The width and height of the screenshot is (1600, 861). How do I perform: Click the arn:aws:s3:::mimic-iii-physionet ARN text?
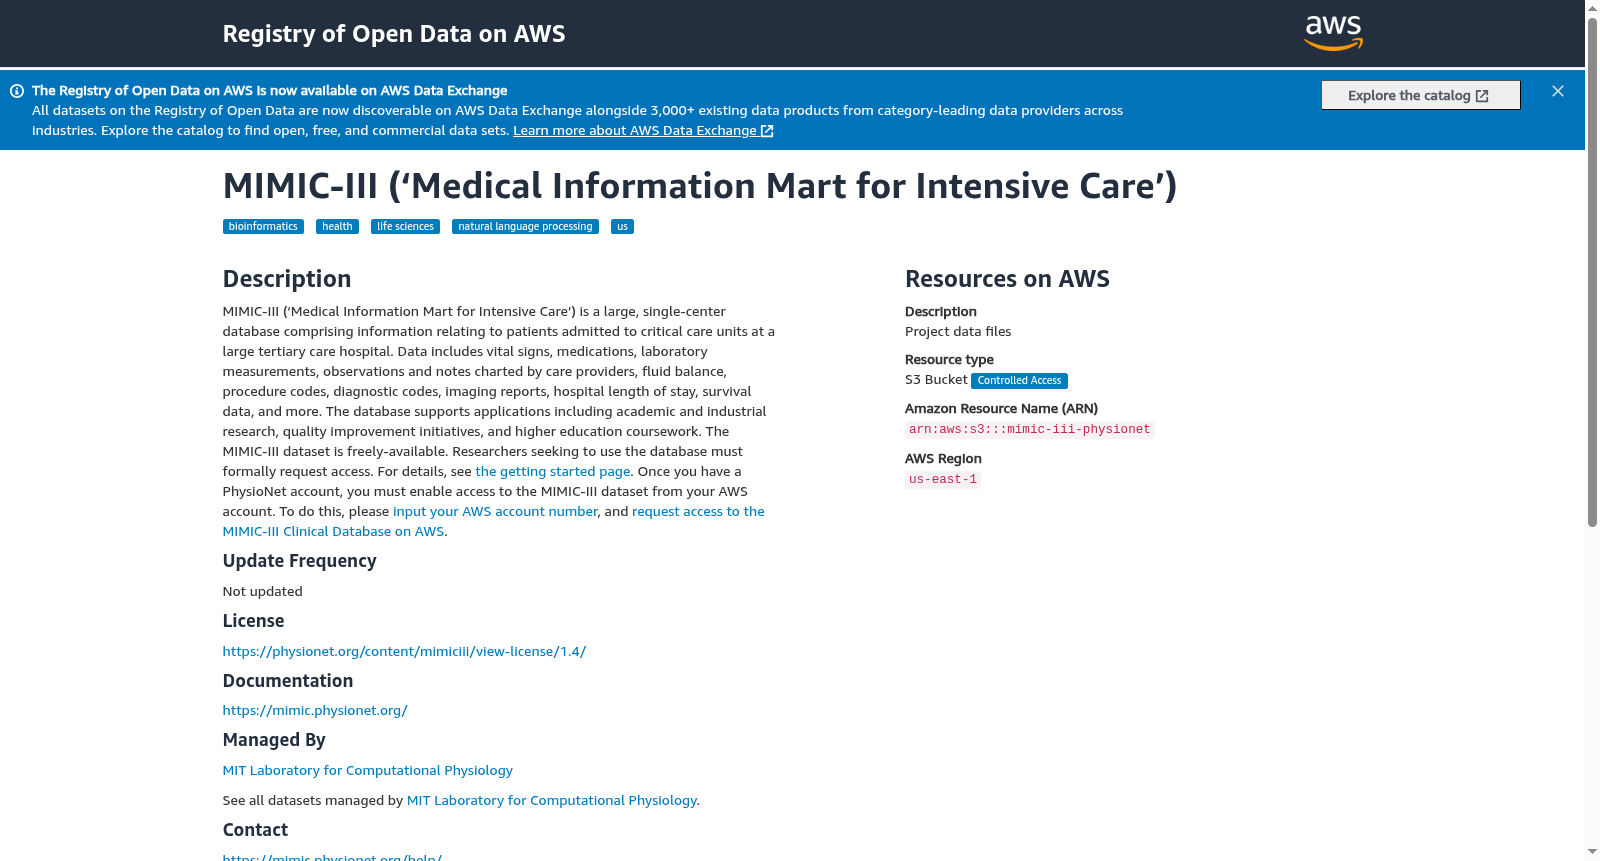[x=1029, y=430]
